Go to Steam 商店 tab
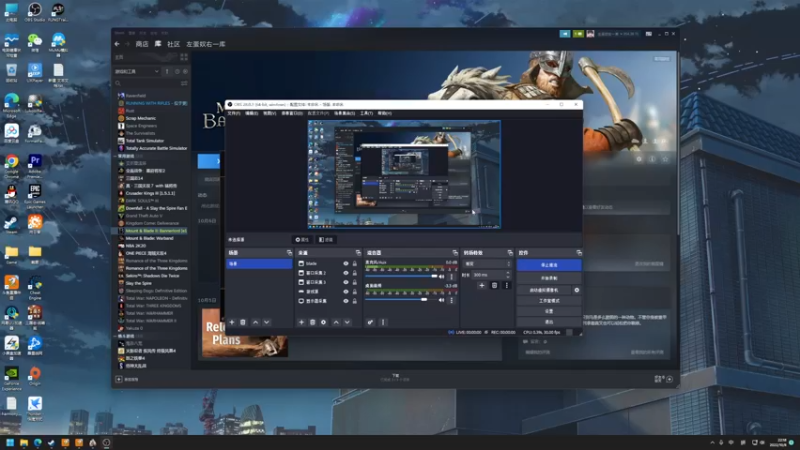This screenshot has width=800, height=450. click(x=142, y=44)
